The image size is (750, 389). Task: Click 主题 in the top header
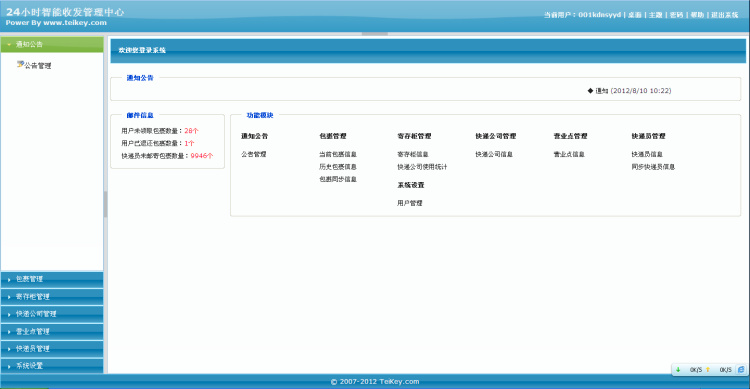click(655, 15)
